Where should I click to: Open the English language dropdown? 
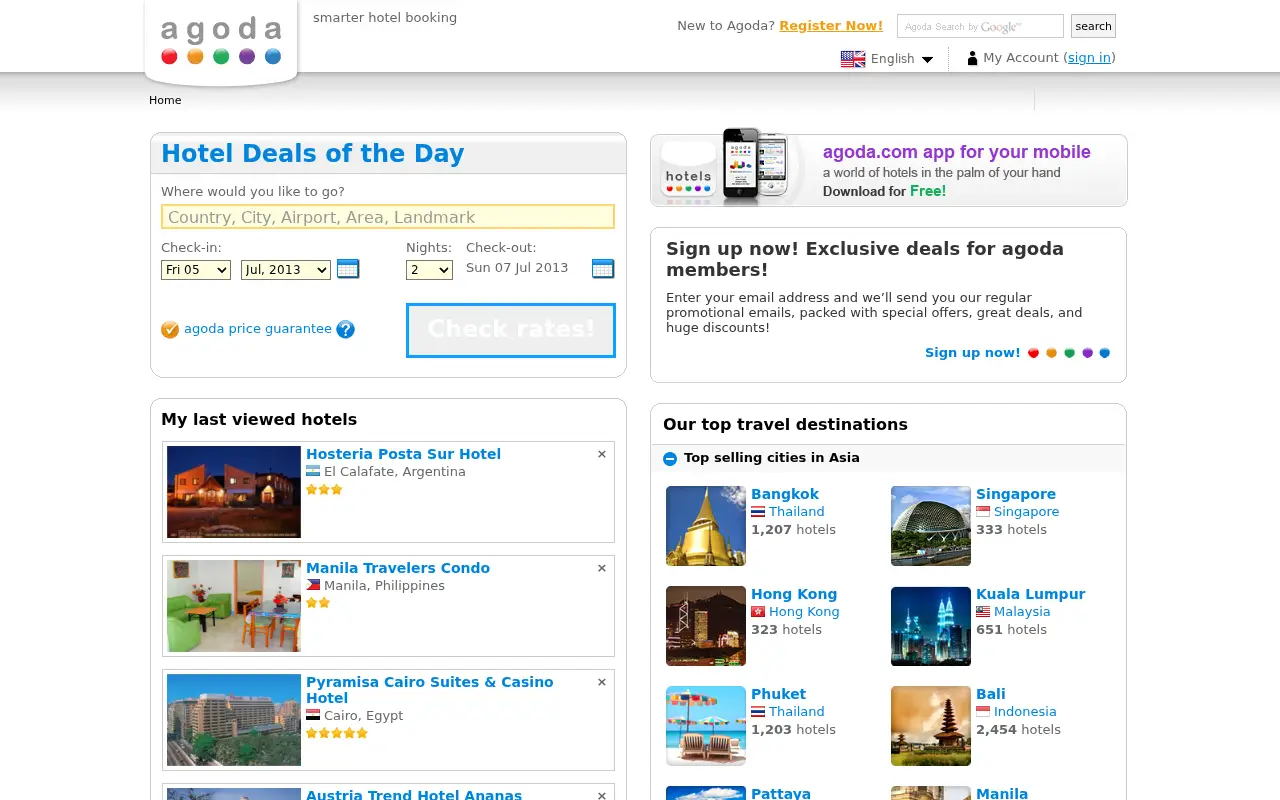(902, 59)
